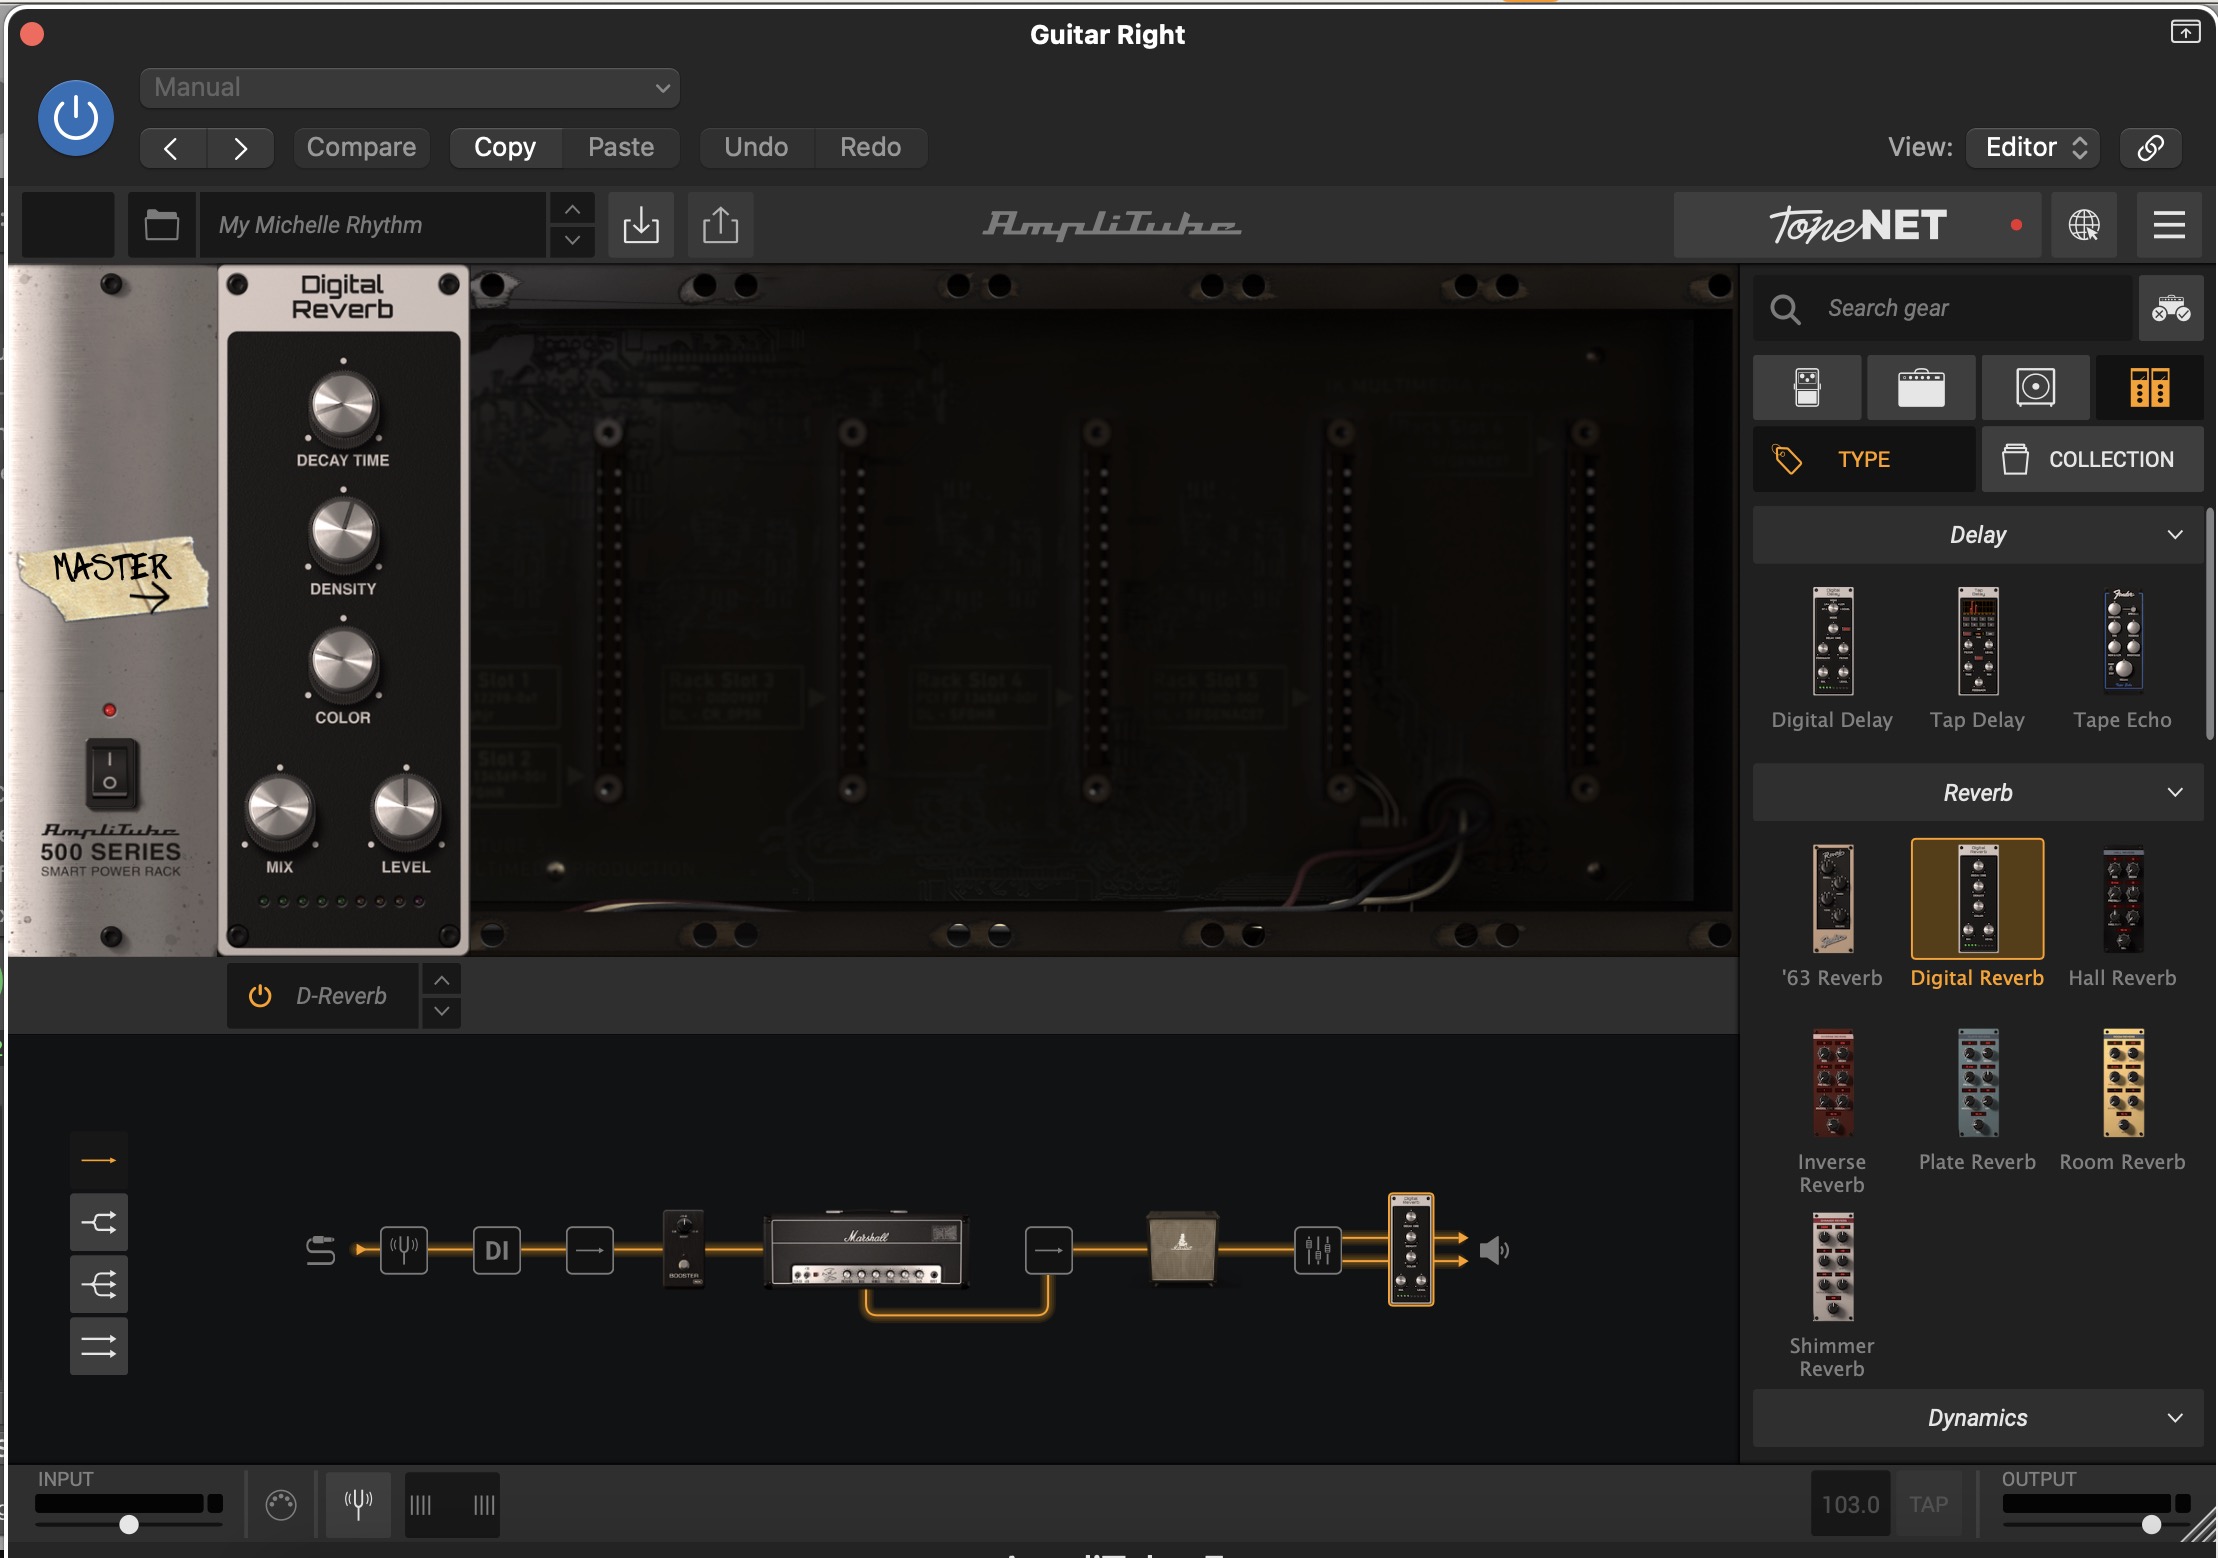Viewport: 2218px width, 1558px height.
Task: Click the save preset download icon
Action: (641, 225)
